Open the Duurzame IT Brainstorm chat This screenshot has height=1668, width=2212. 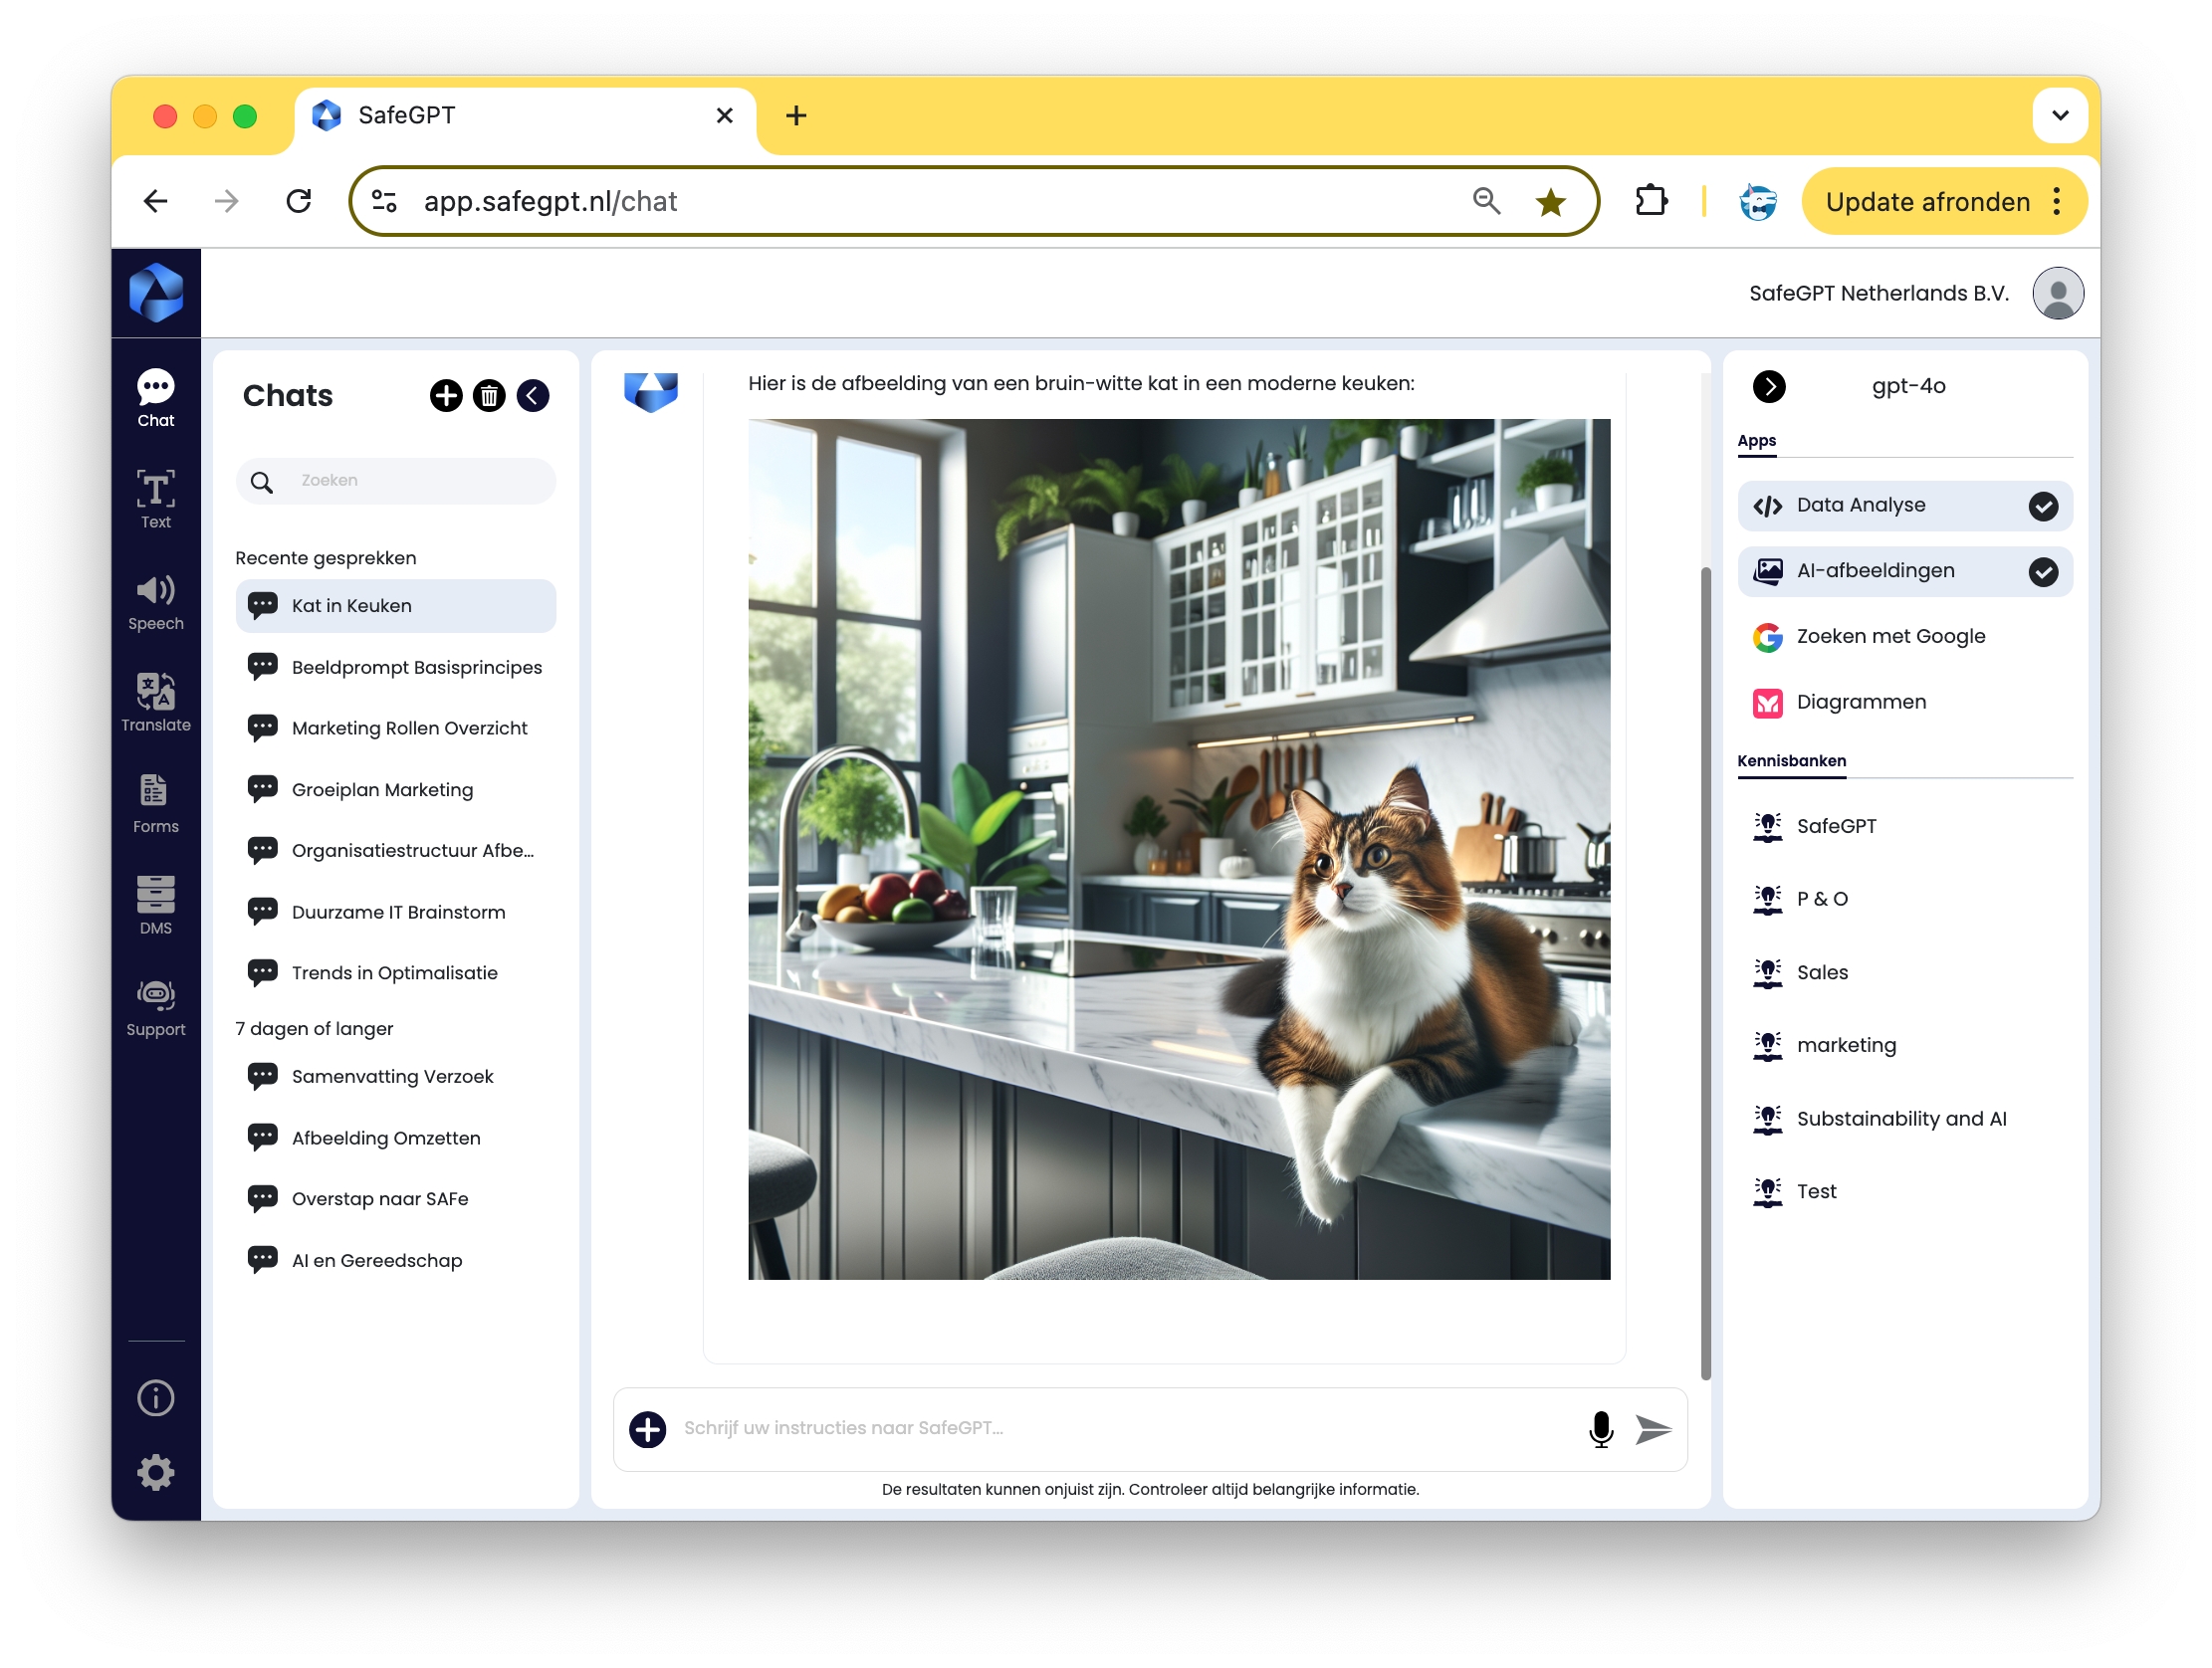coord(396,912)
